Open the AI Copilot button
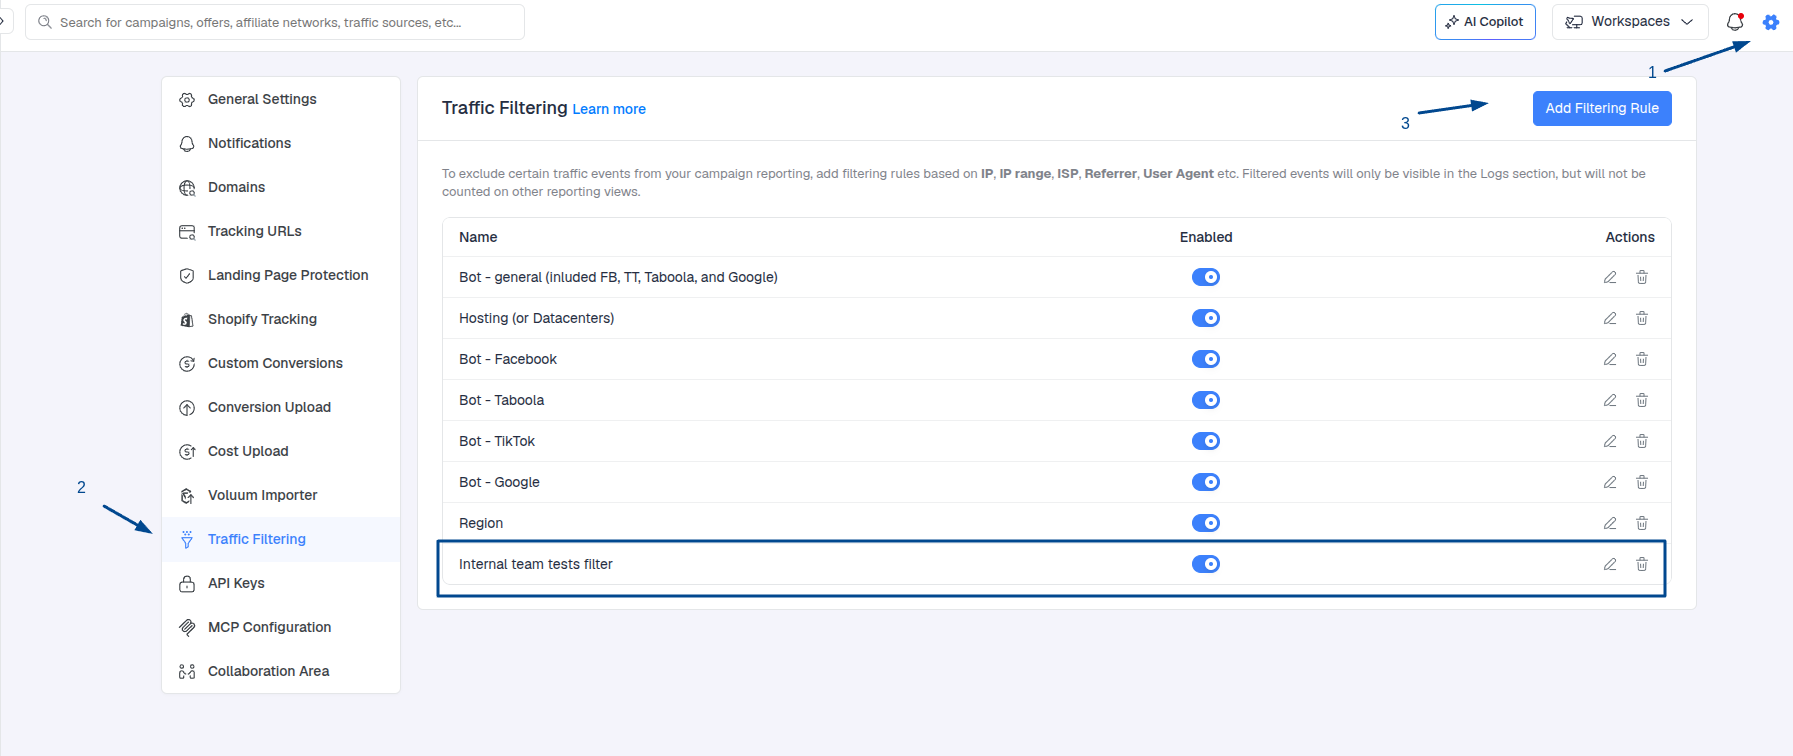The image size is (1793, 756). coord(1485,22)
